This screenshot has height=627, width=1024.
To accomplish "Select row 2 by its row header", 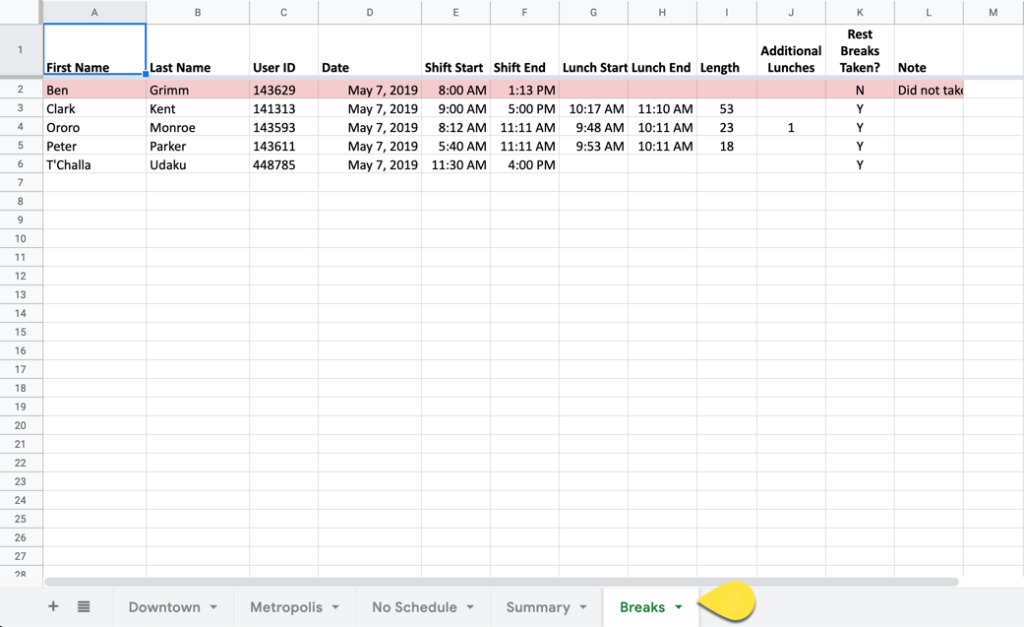I will coord(21,90).
